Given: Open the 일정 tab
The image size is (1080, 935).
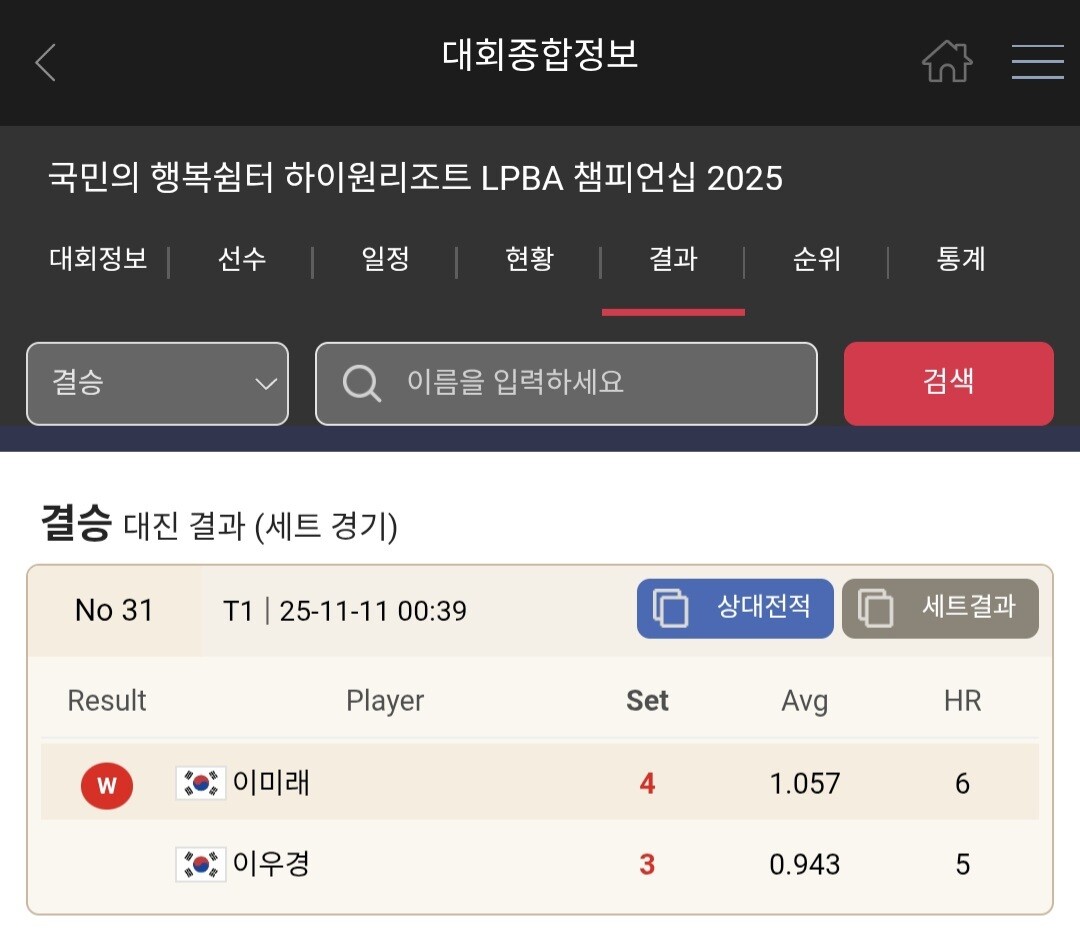Looking at the screenshot, I should [x=385, y=260].
